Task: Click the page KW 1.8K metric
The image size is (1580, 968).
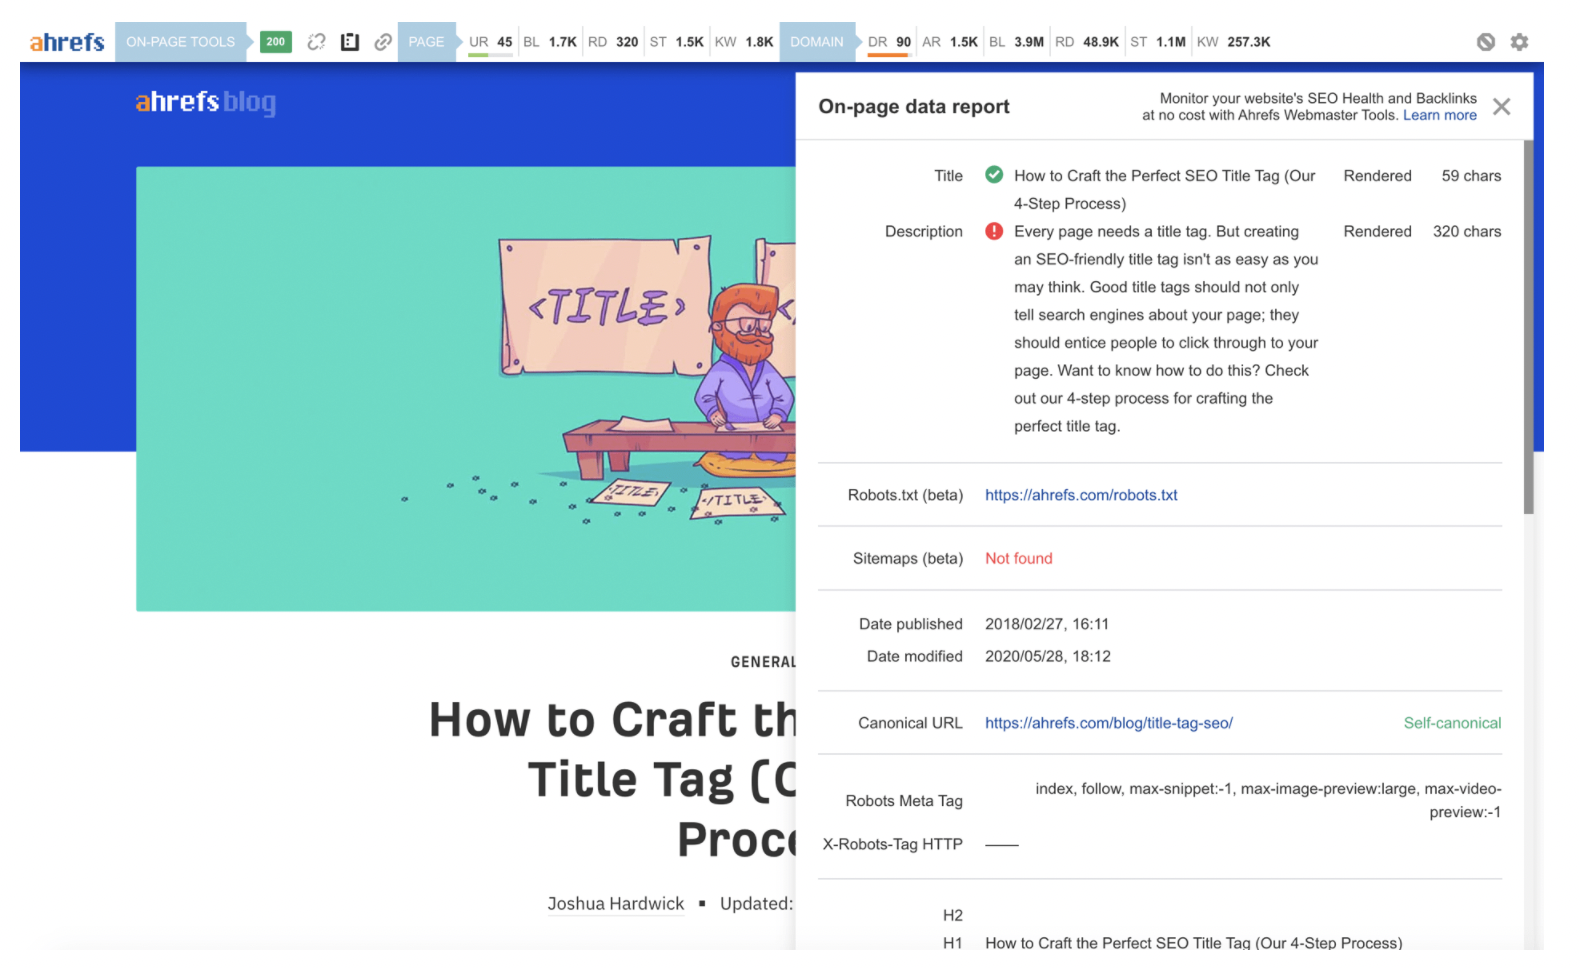Action: coord(744,42)
